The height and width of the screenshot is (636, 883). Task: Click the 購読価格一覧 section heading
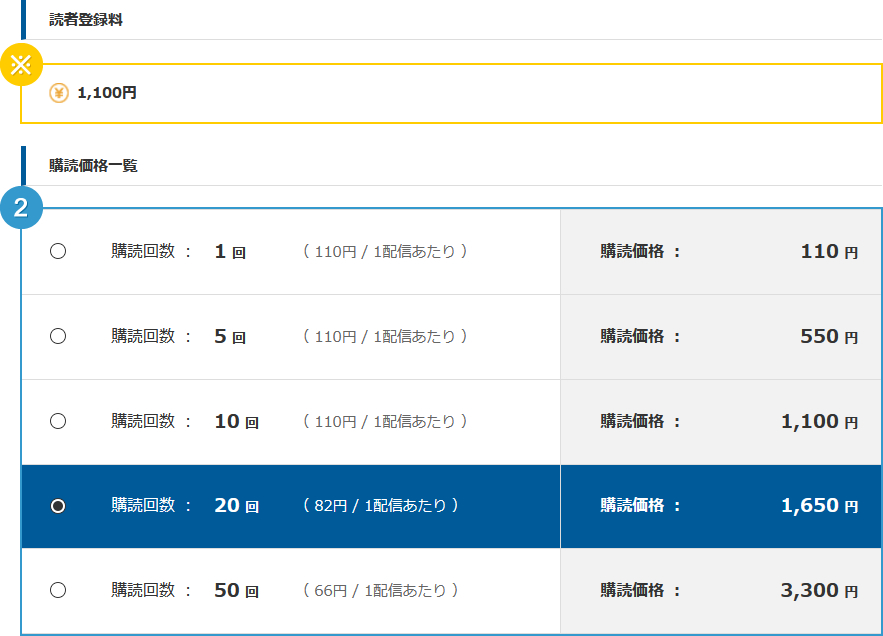(x=93, y=166)
